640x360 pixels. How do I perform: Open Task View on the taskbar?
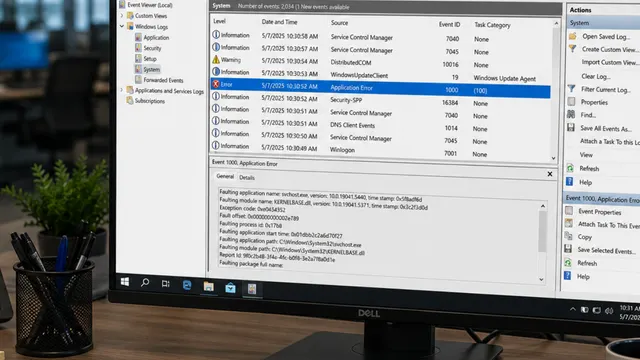click(165, 284)
